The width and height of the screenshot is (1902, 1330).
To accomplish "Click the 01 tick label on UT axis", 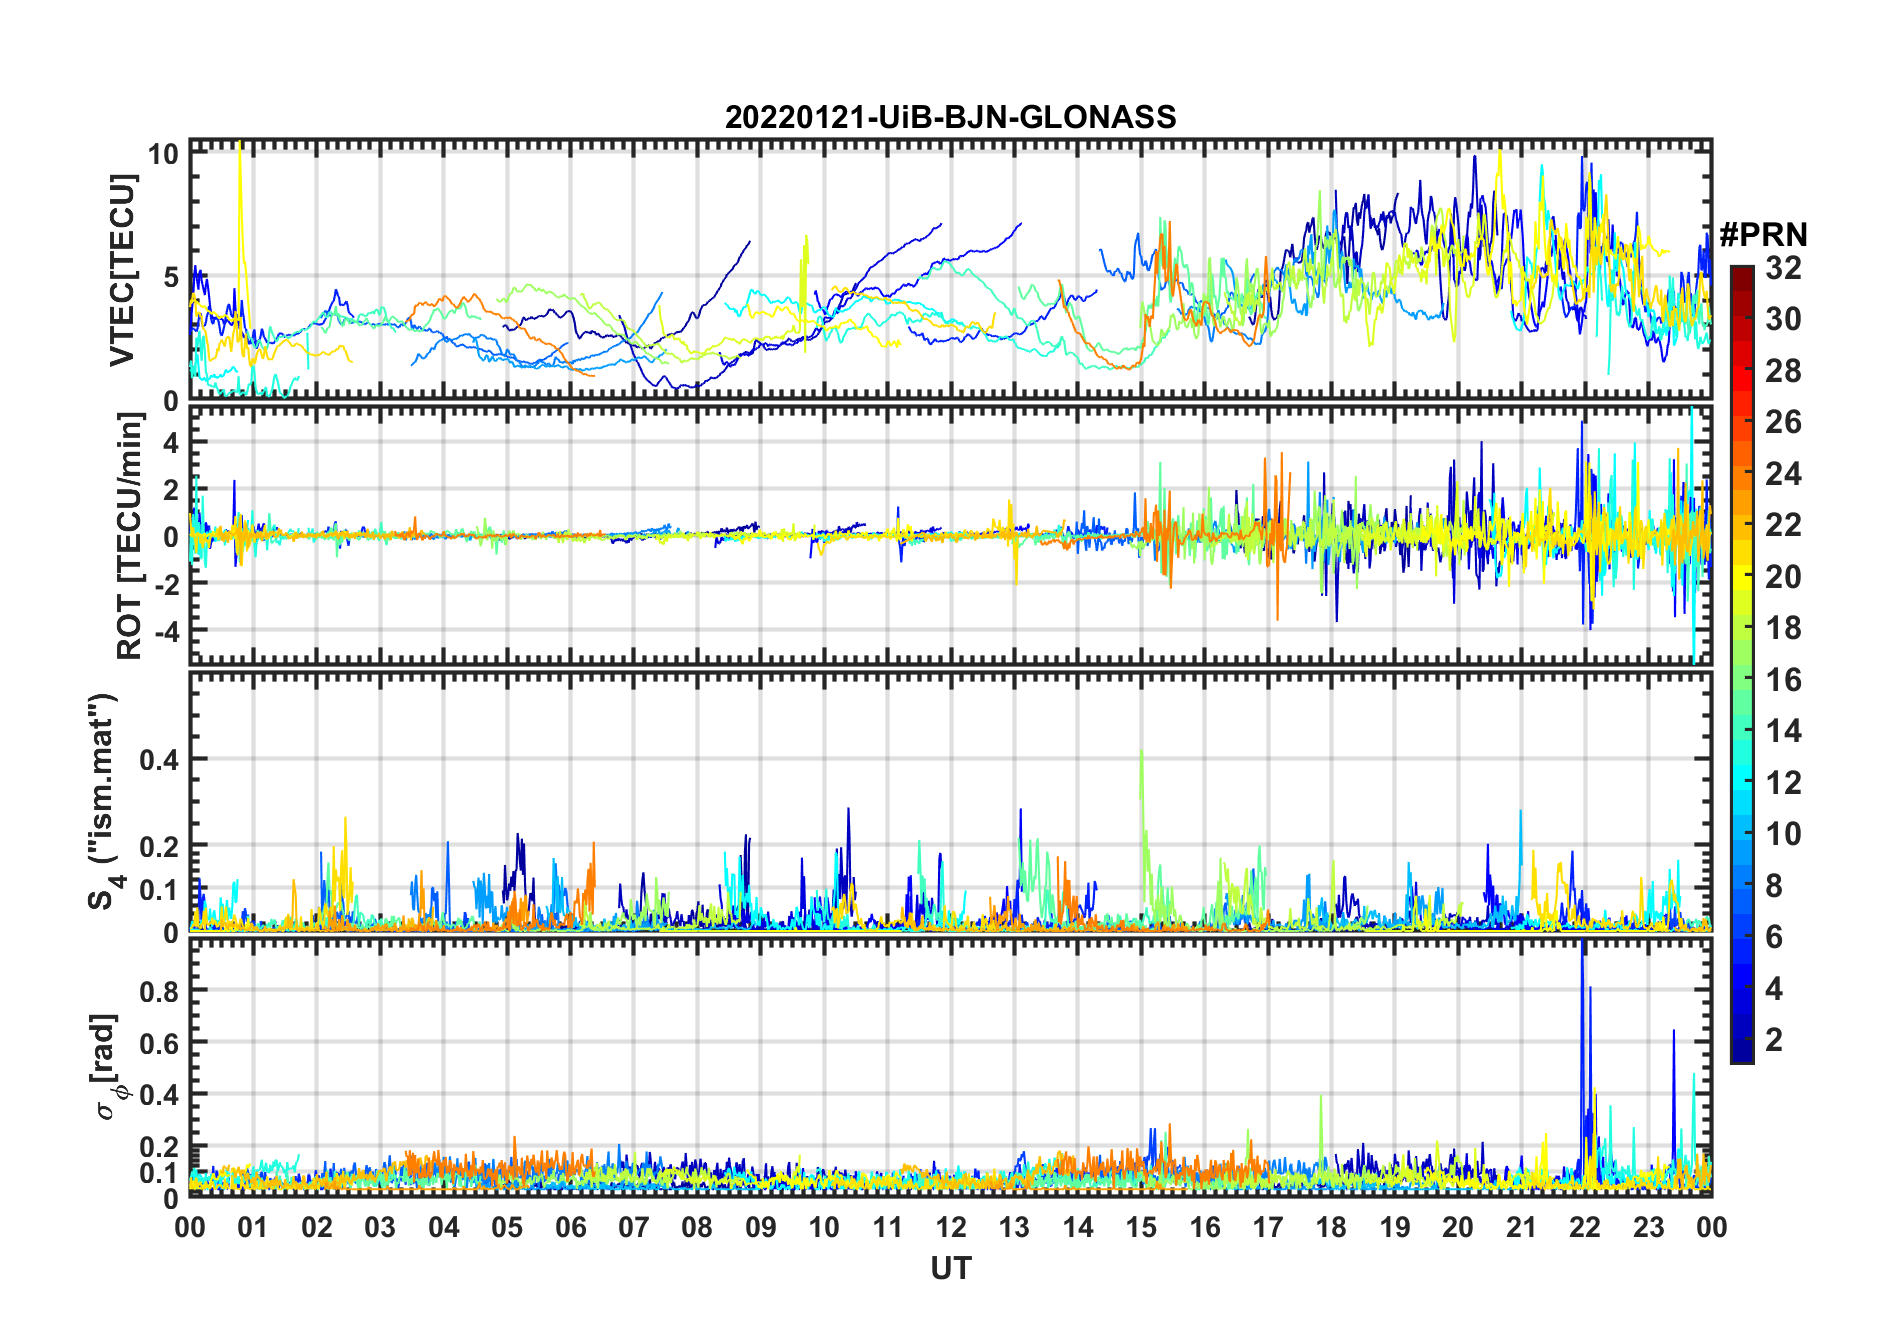I will (x=253, y=1227).
